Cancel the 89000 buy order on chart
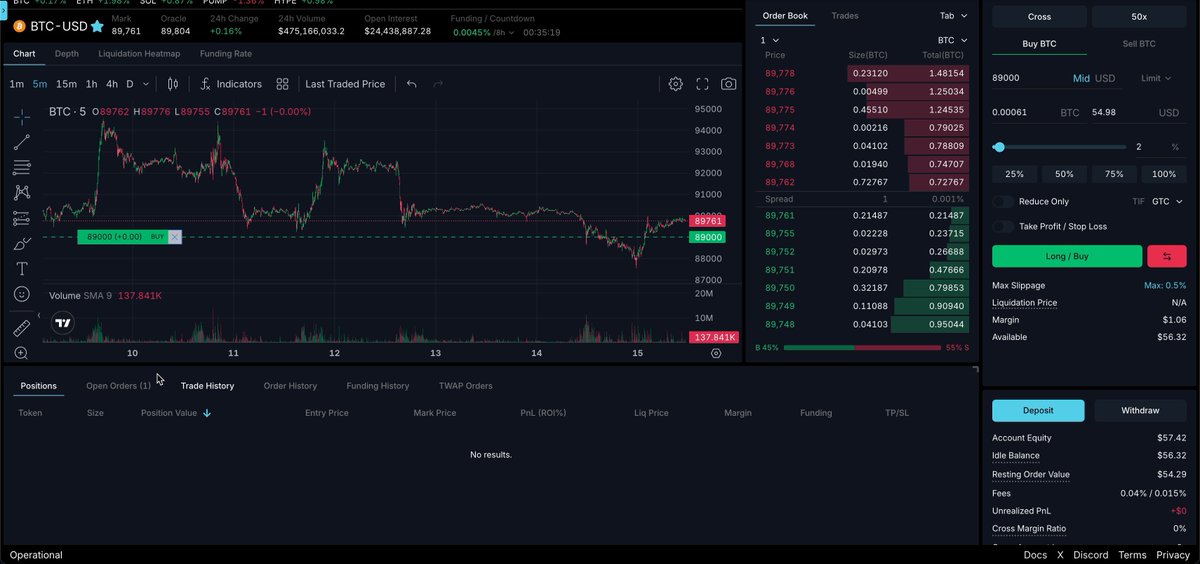 175,237
